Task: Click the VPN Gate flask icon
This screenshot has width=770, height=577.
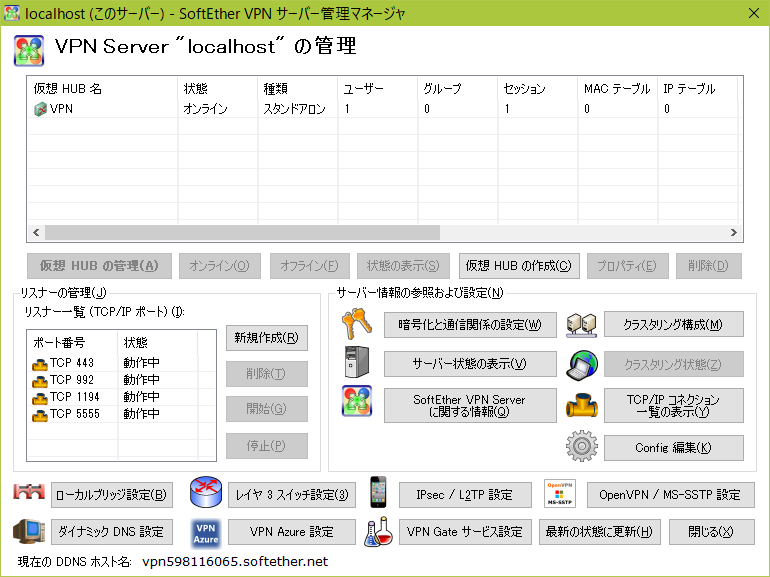Action: [378, 532]
